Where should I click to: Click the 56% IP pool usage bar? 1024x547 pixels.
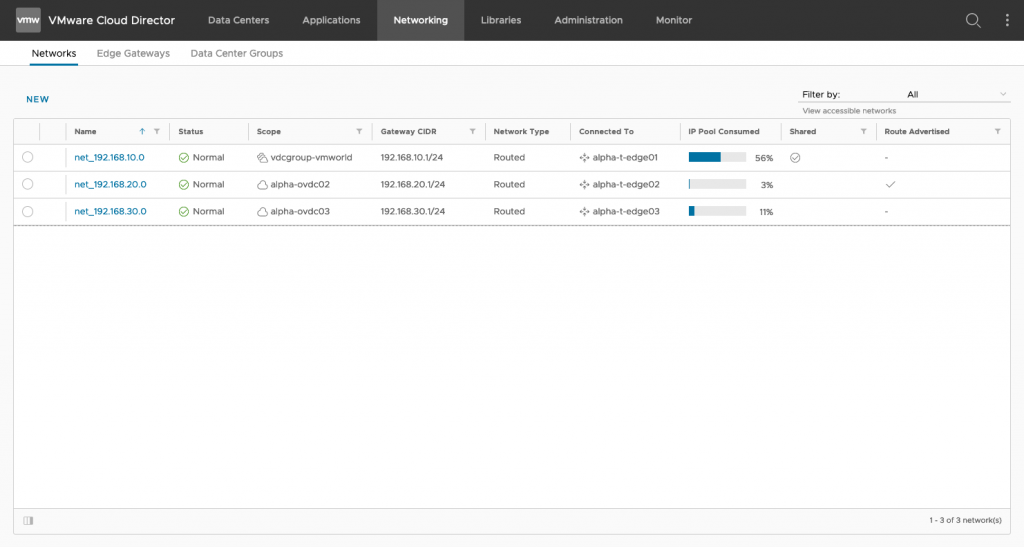(717, 157)
